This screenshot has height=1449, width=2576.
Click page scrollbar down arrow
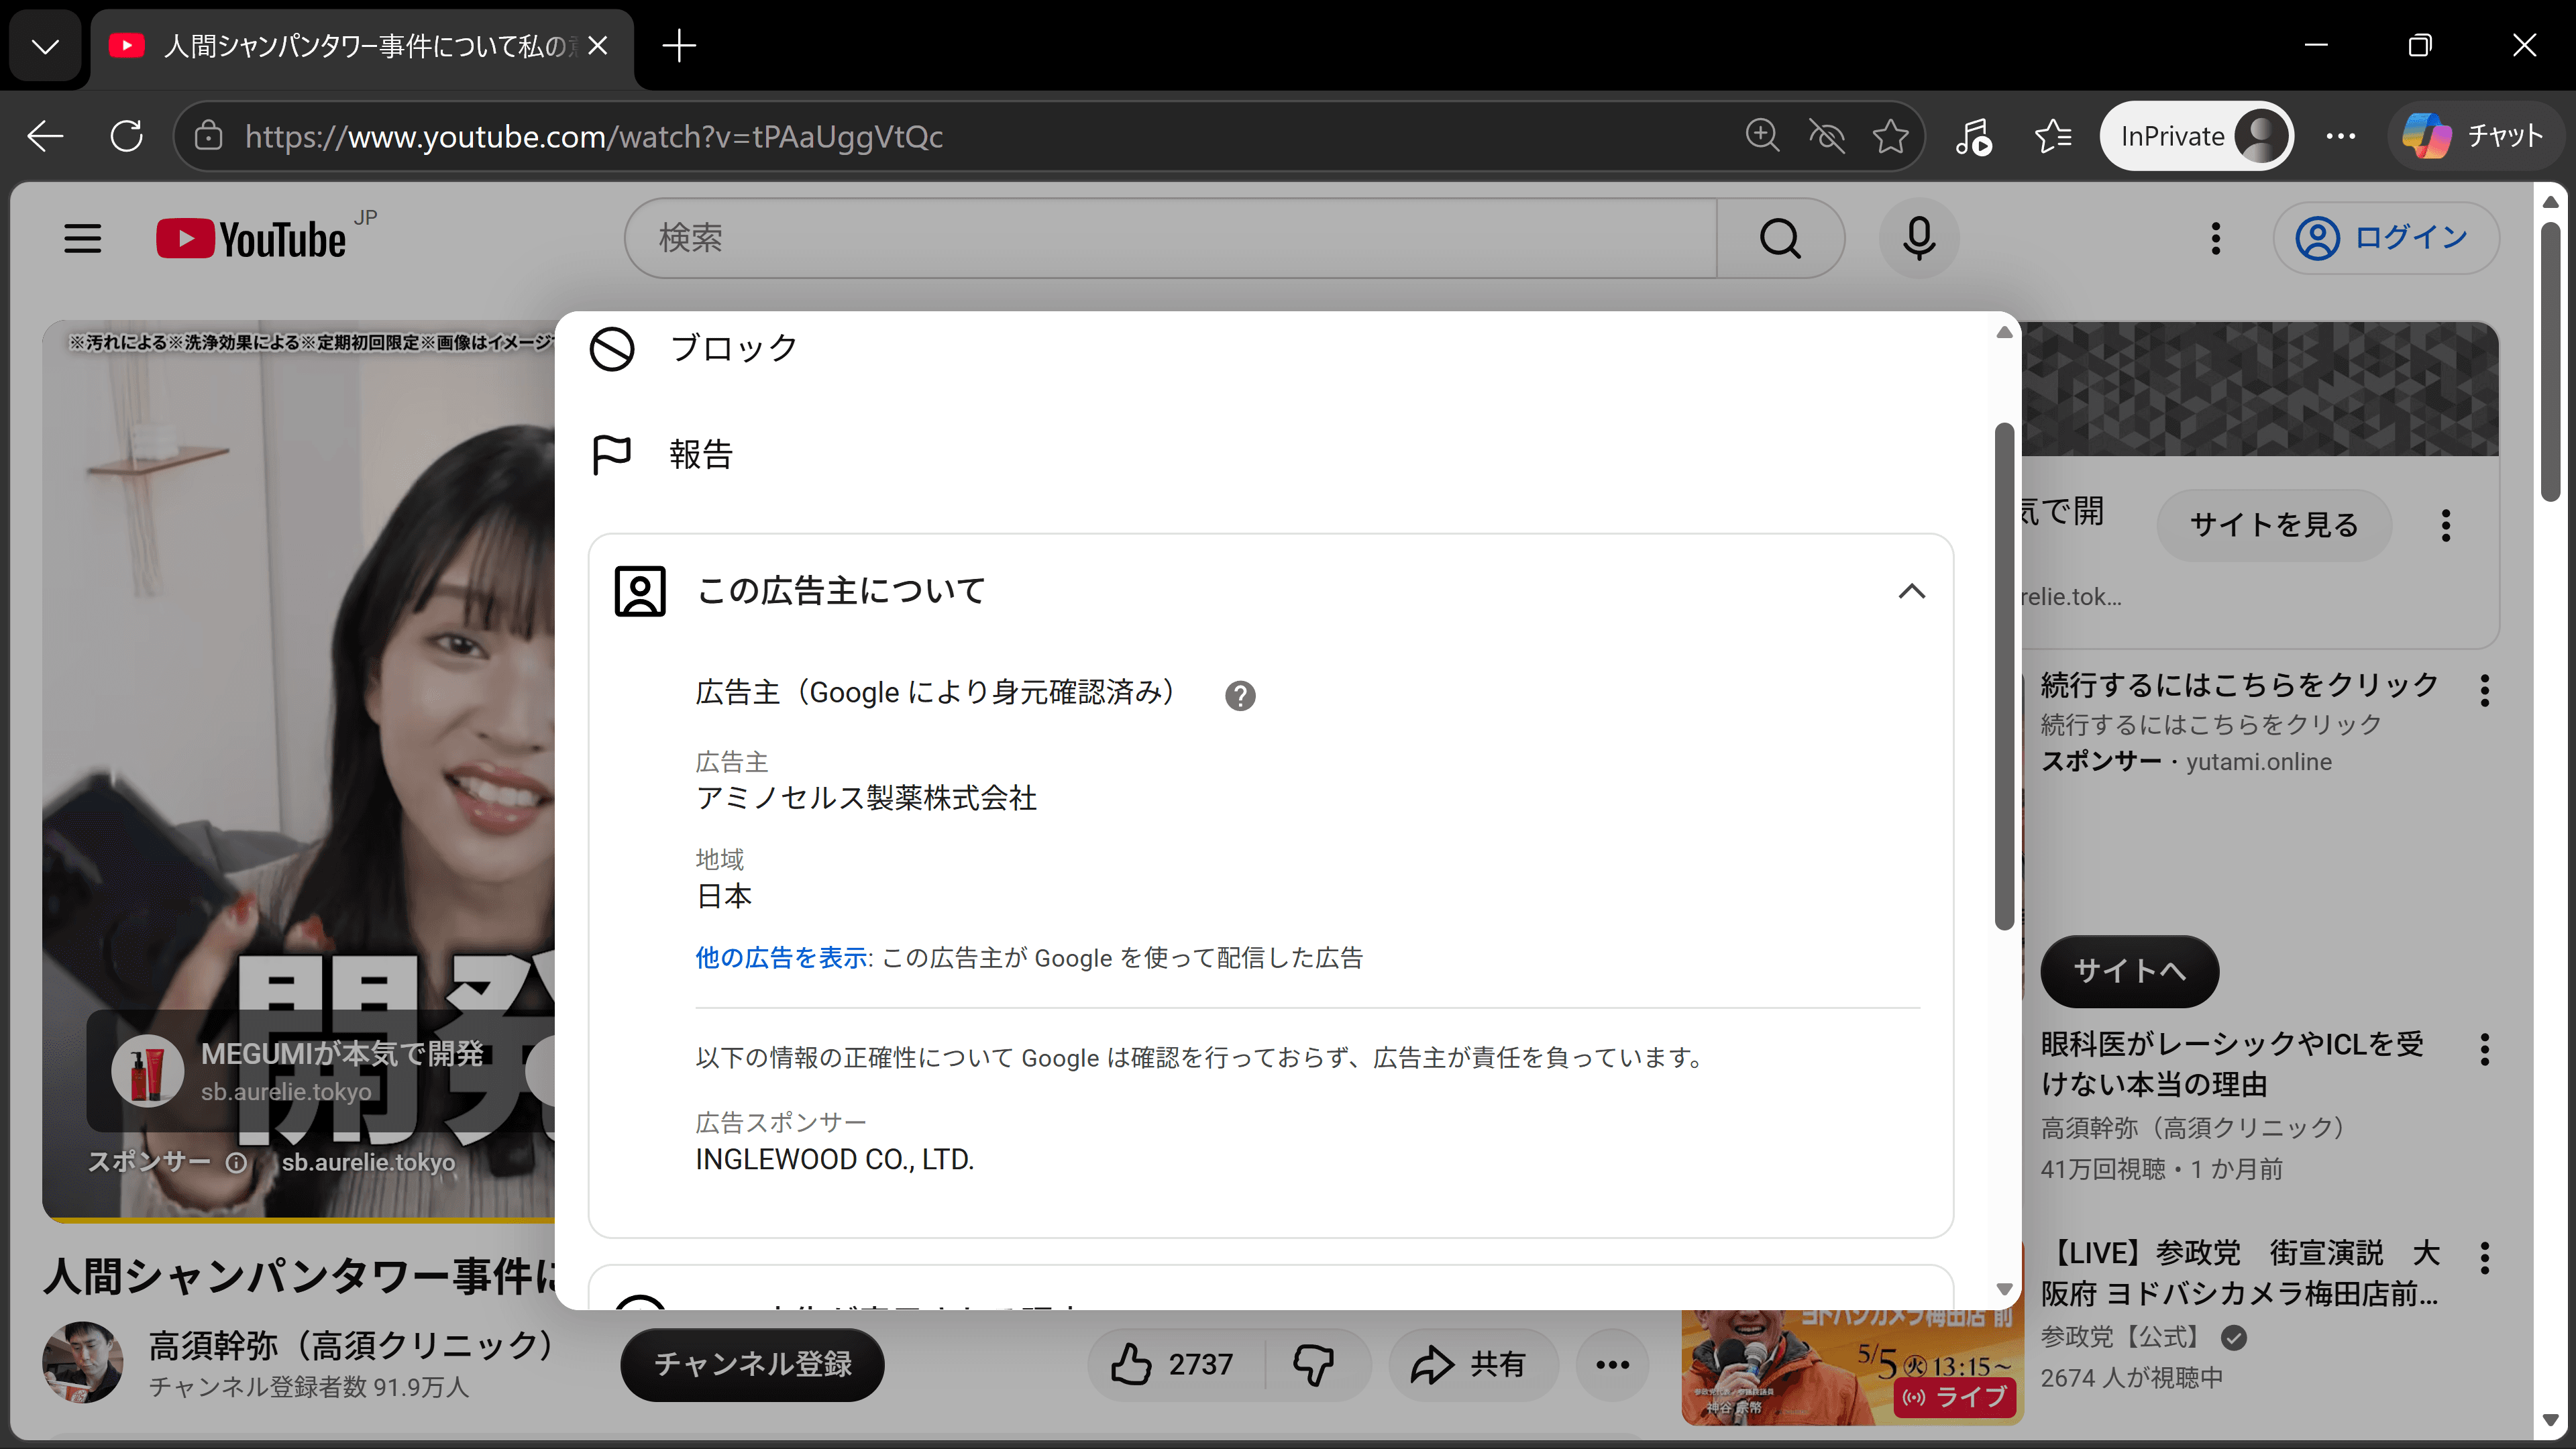(x=2550, y=1420)
